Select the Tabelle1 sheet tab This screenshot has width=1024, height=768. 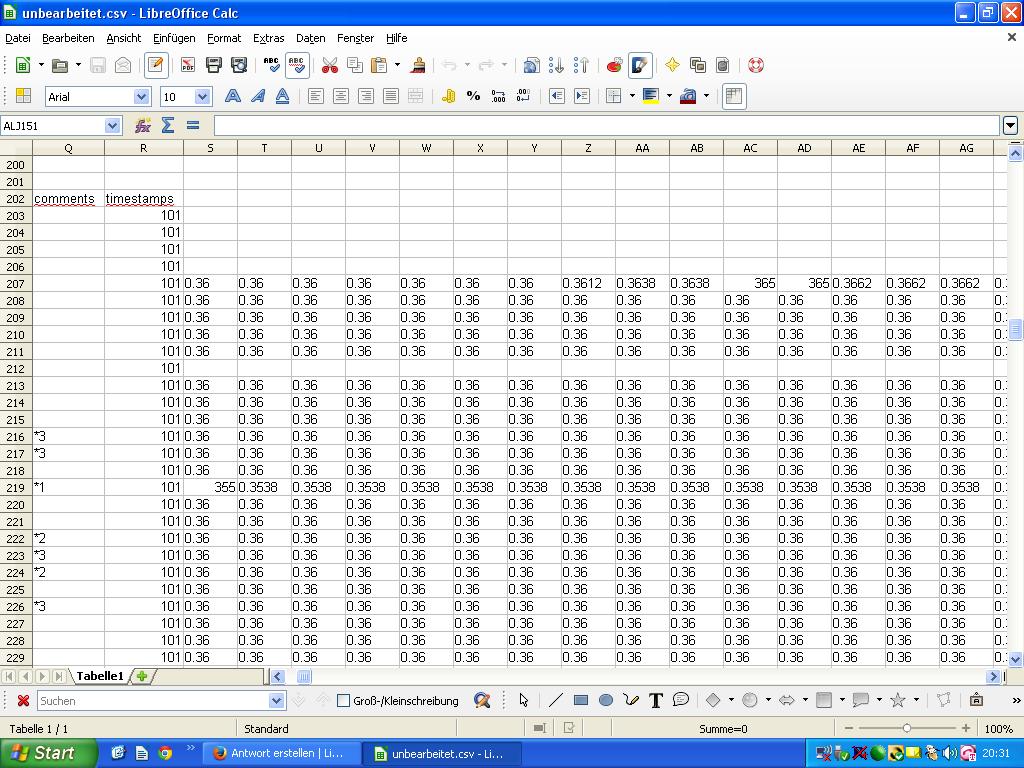(99, 676)
